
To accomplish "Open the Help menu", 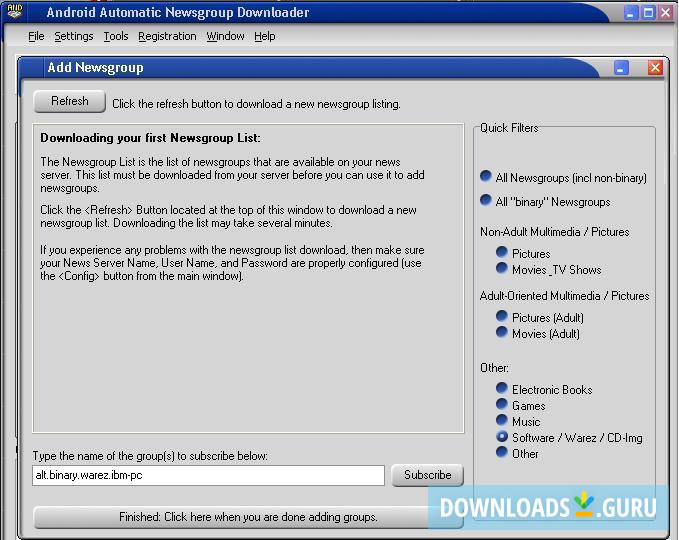I will [x=265, y=36].
